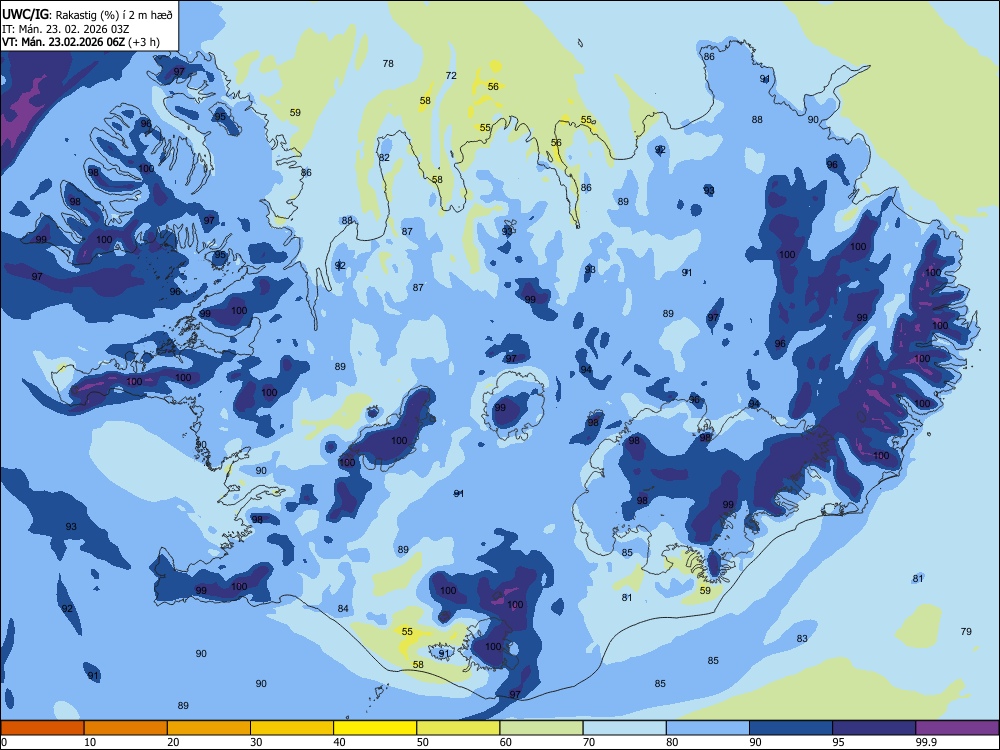Click the humidity value '82' on the map
This screenshot has height=750, width=1000.
(x=384, y=158)
